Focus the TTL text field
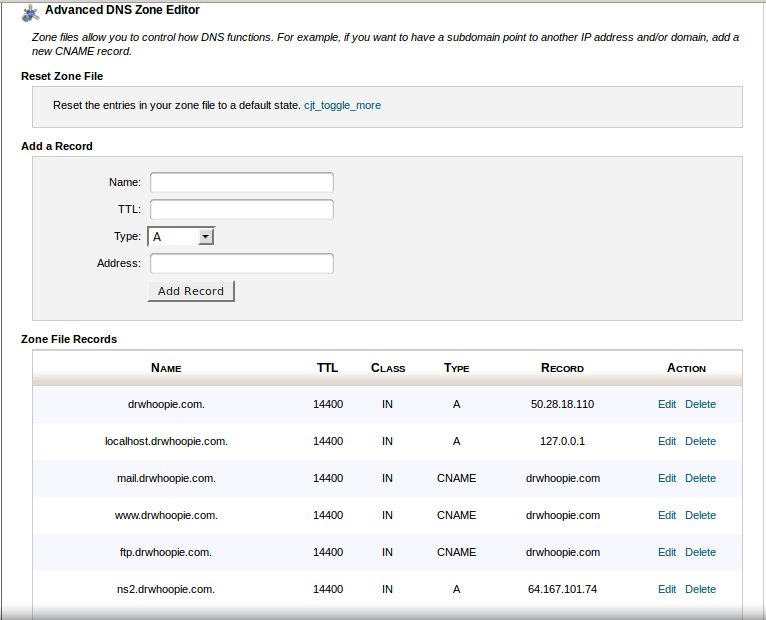 point(241,209)
